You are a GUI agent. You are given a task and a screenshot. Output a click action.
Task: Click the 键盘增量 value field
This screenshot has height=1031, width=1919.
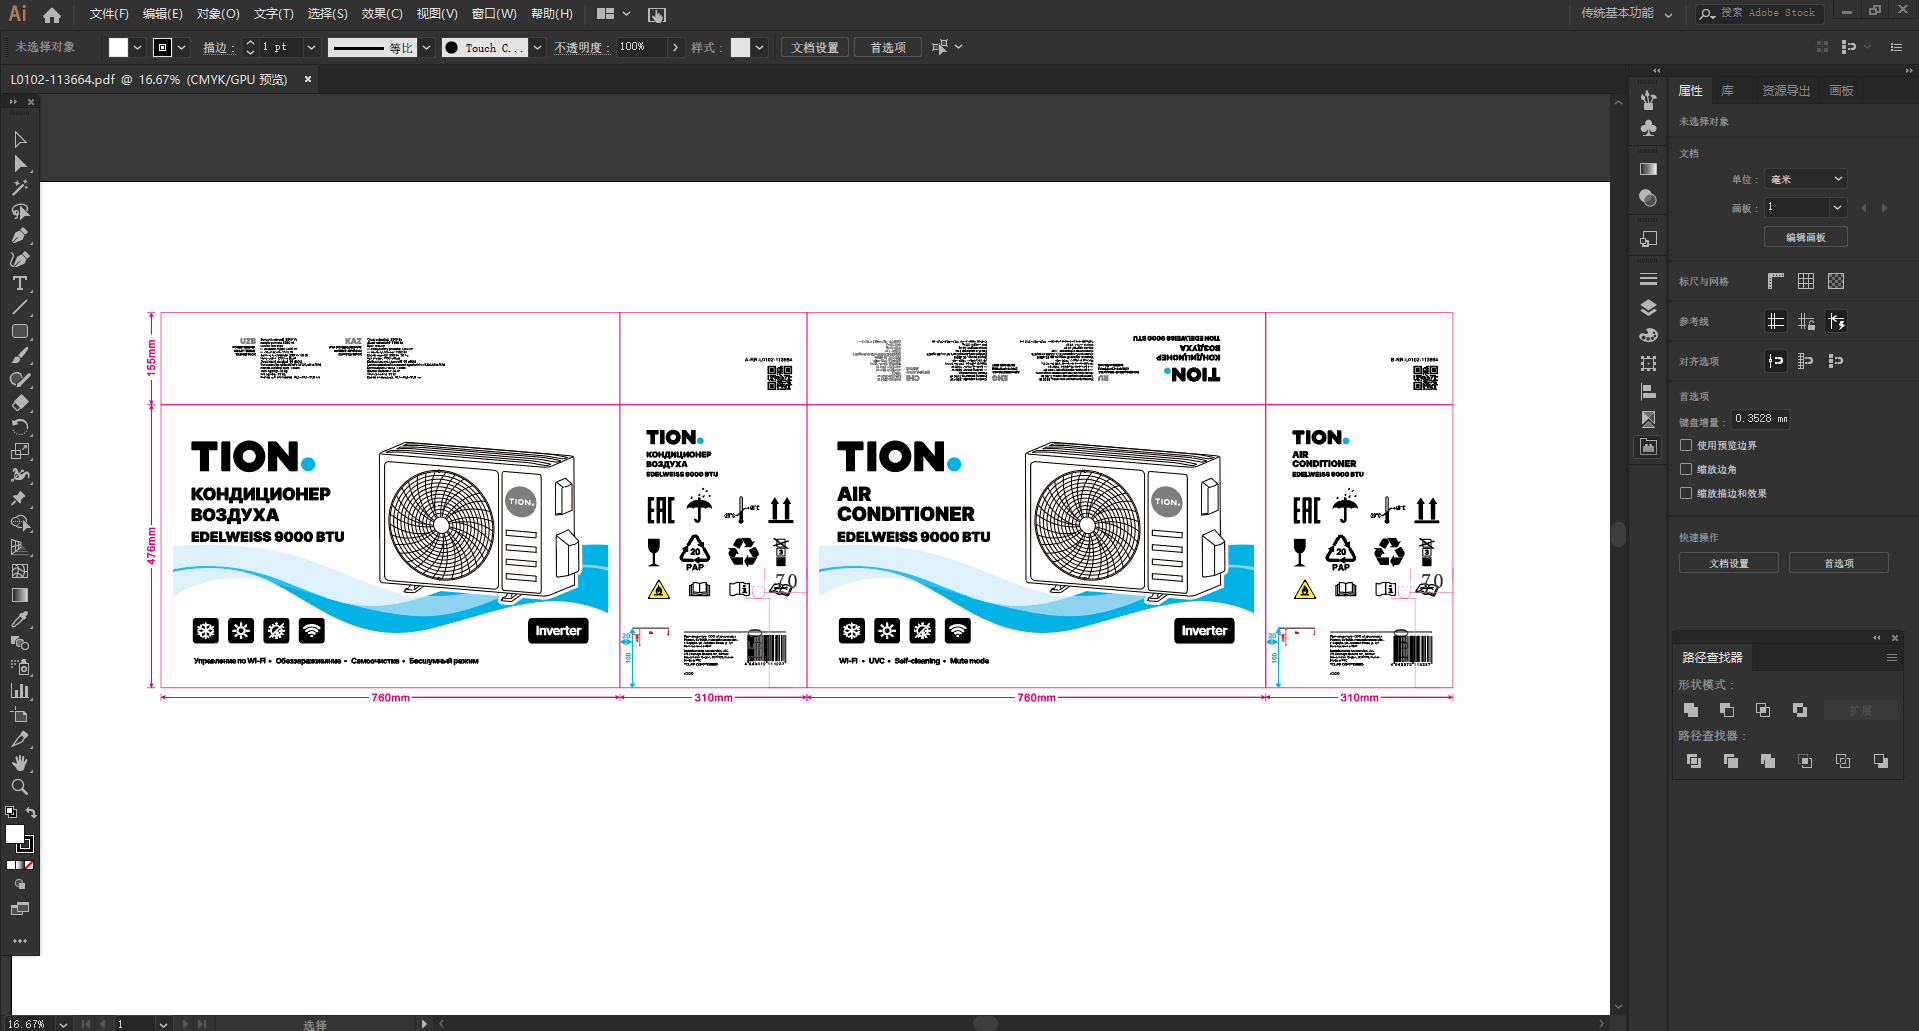pyautogui.click(x=1761, y=419)
